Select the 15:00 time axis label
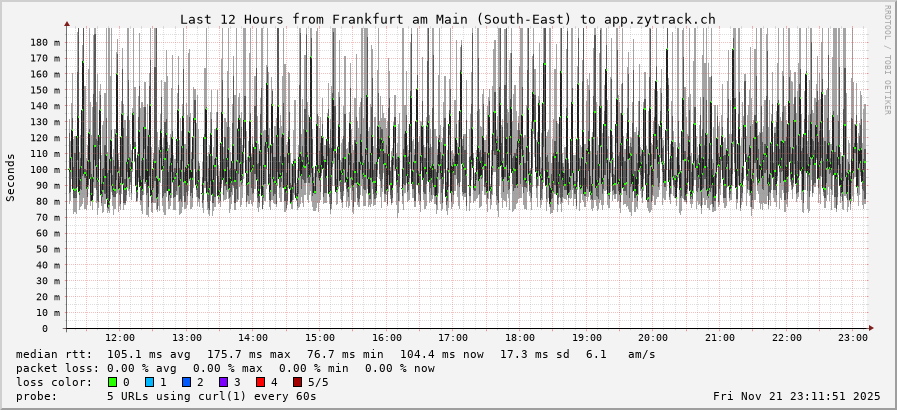 click(320, 338)
